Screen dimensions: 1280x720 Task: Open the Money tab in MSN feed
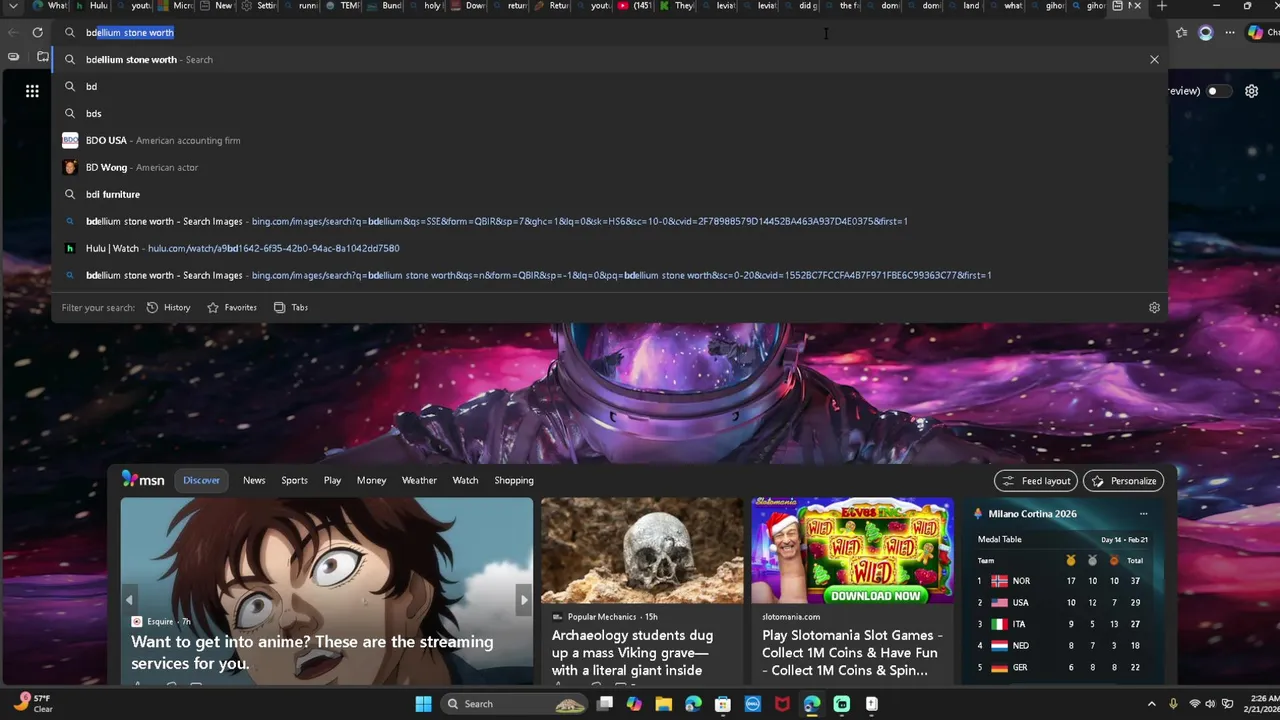371,480
